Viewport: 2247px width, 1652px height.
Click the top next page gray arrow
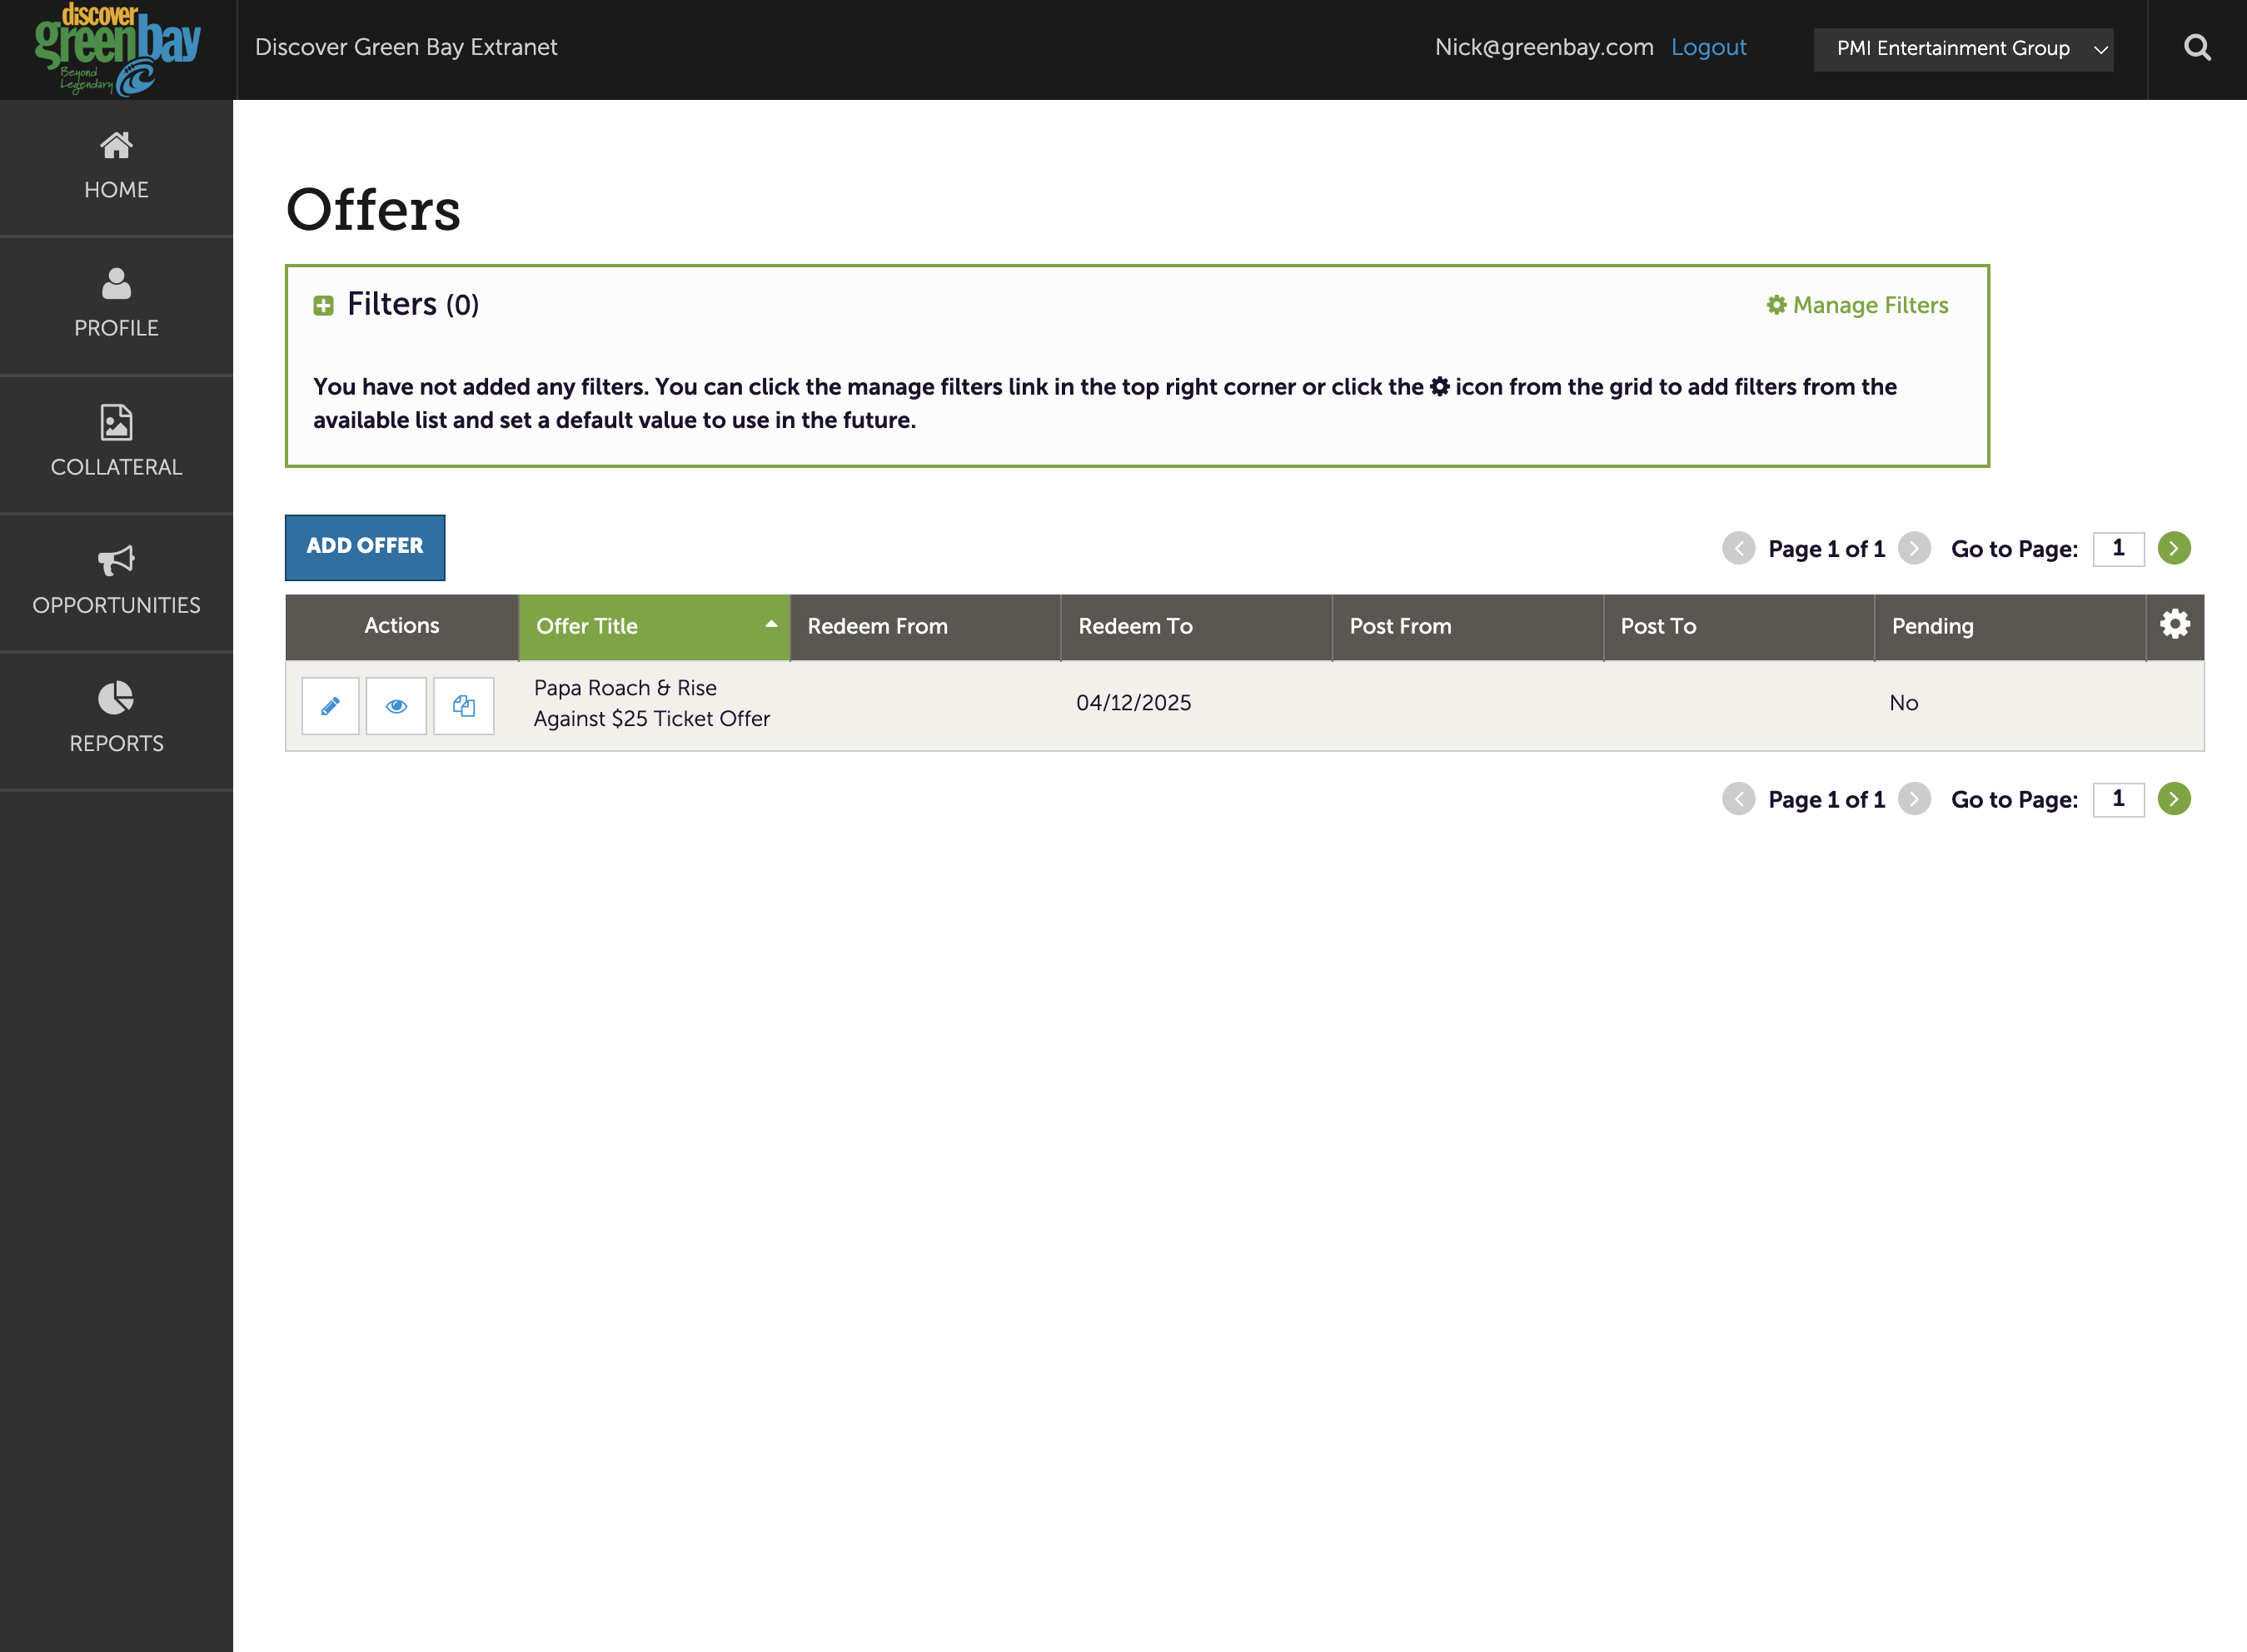(x=1914, y=548)
